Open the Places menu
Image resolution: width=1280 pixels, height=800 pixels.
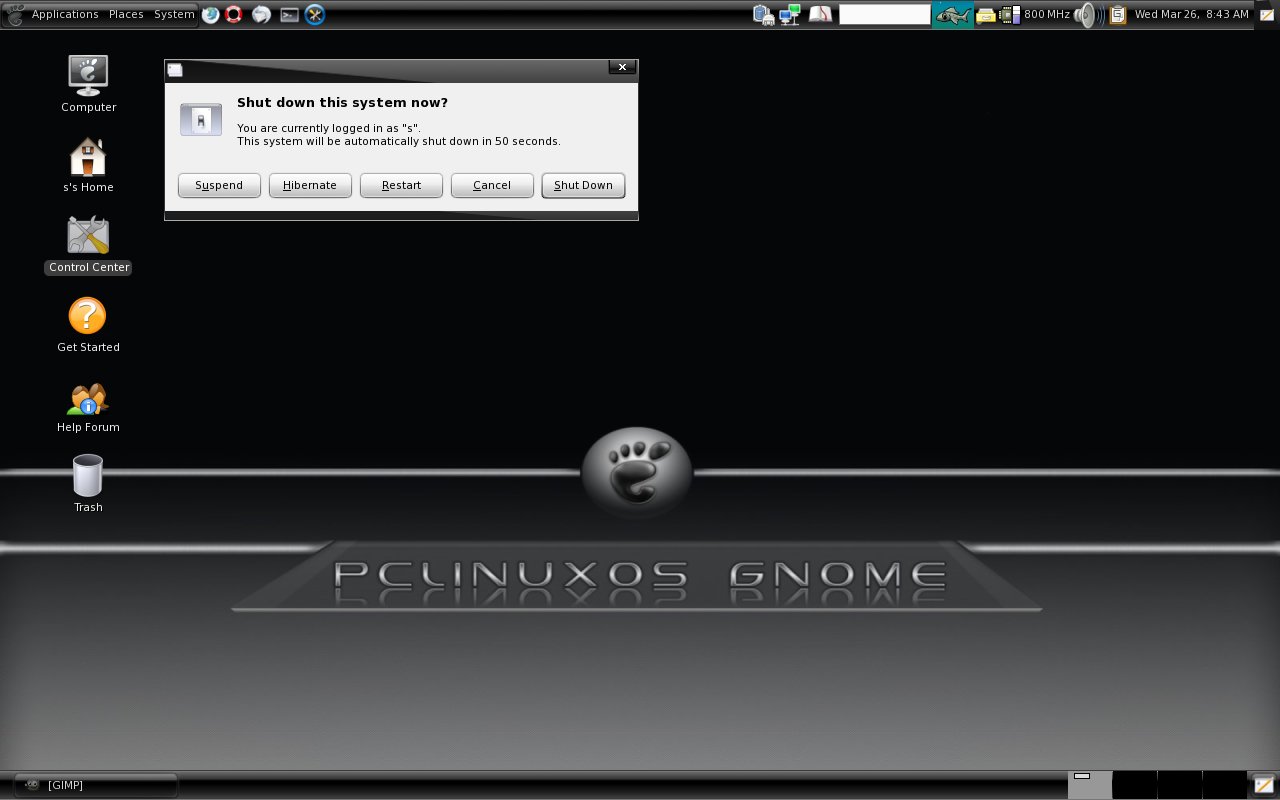126,14
